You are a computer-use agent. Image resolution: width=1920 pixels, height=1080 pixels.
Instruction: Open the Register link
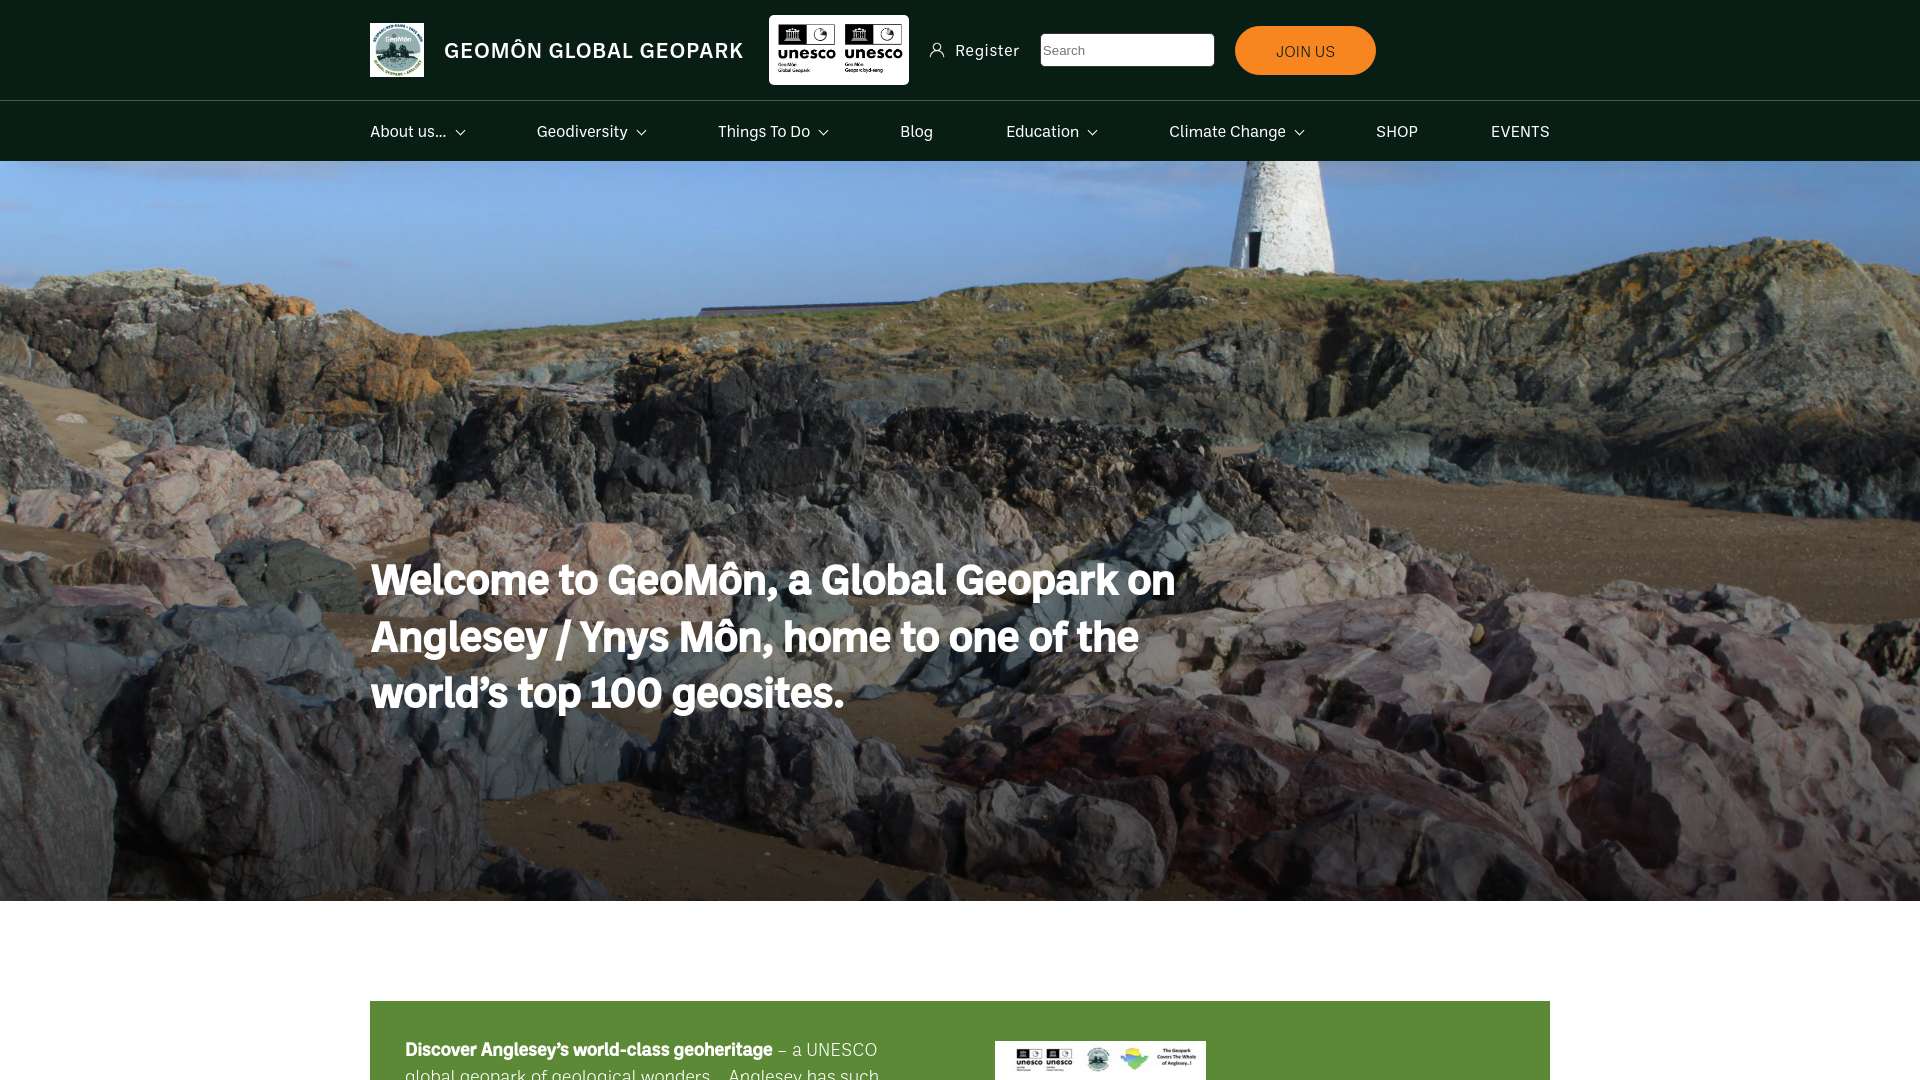click(x=986, y=50)
